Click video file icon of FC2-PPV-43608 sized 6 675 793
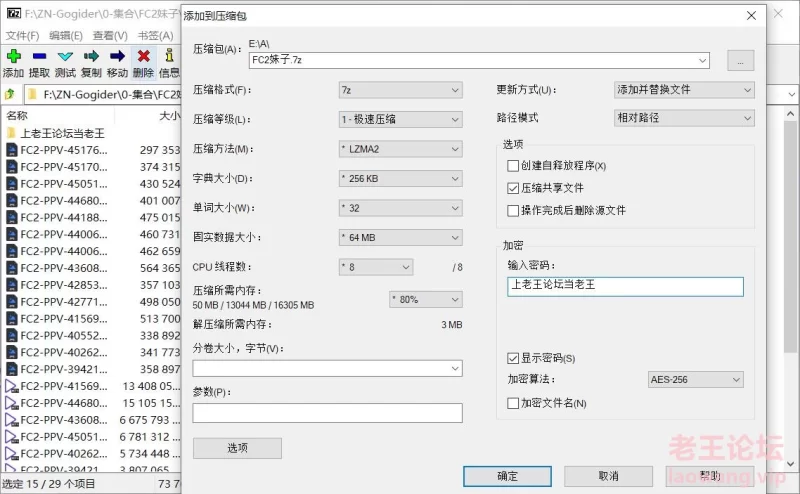The height and width of the screenshot is (494, 800). pyautogui.click(x=12, y=420)
